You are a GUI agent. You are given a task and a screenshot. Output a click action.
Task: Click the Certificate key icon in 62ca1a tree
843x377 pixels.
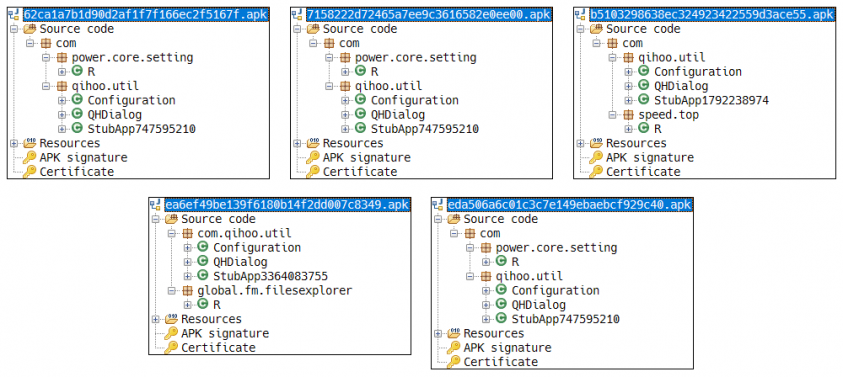30,172
